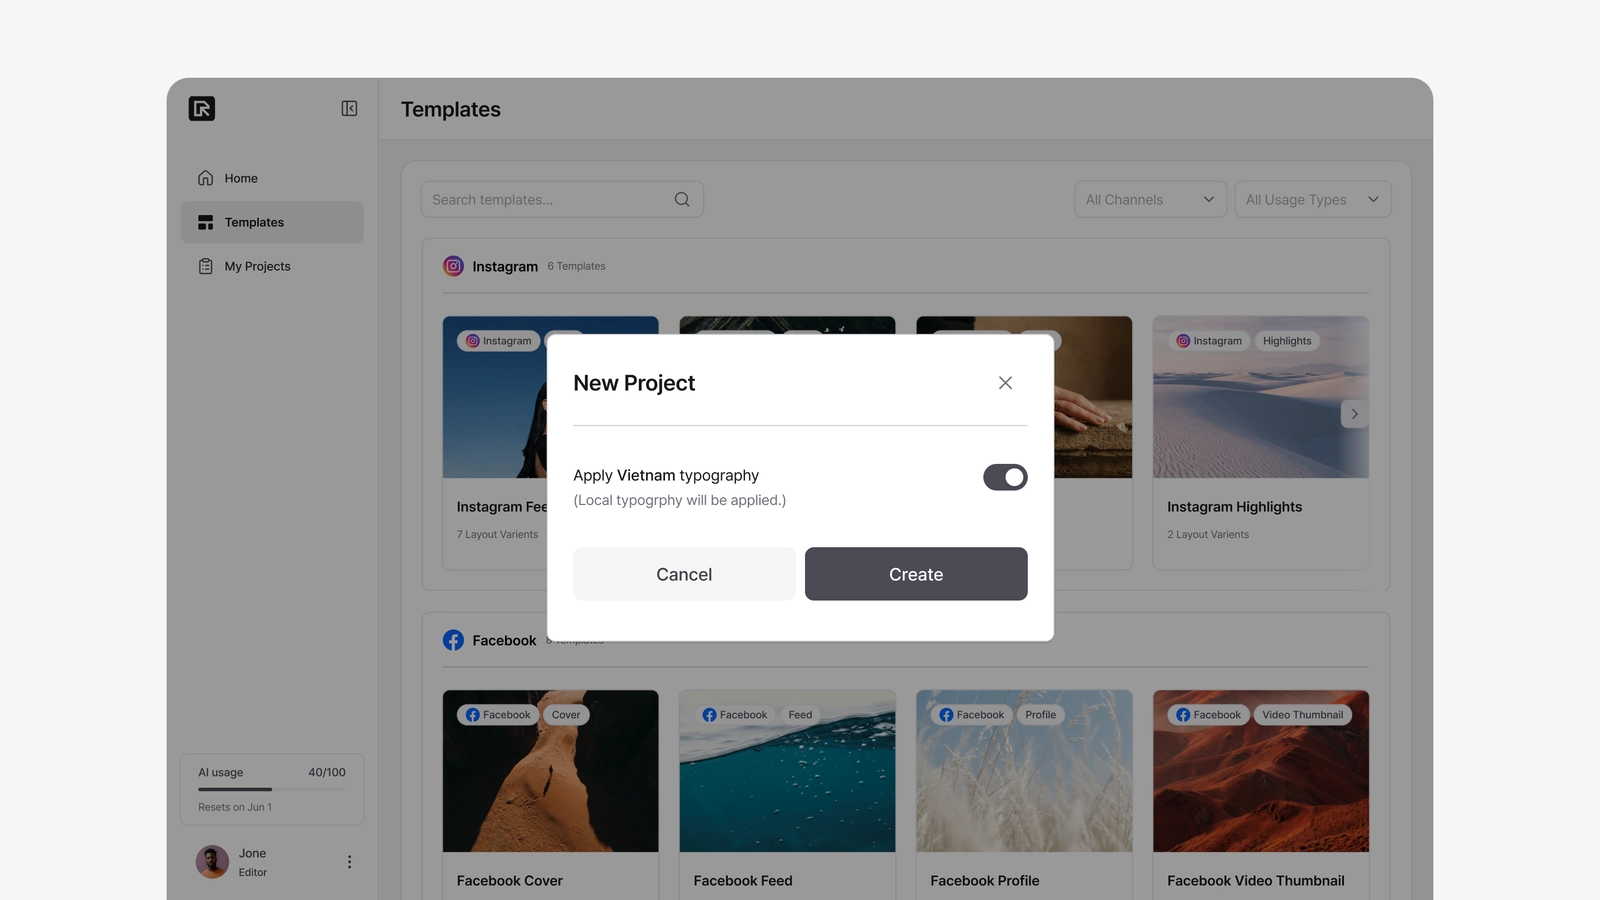
Task: Click the Resets on Jun 1 text
Action: (235, 807)
